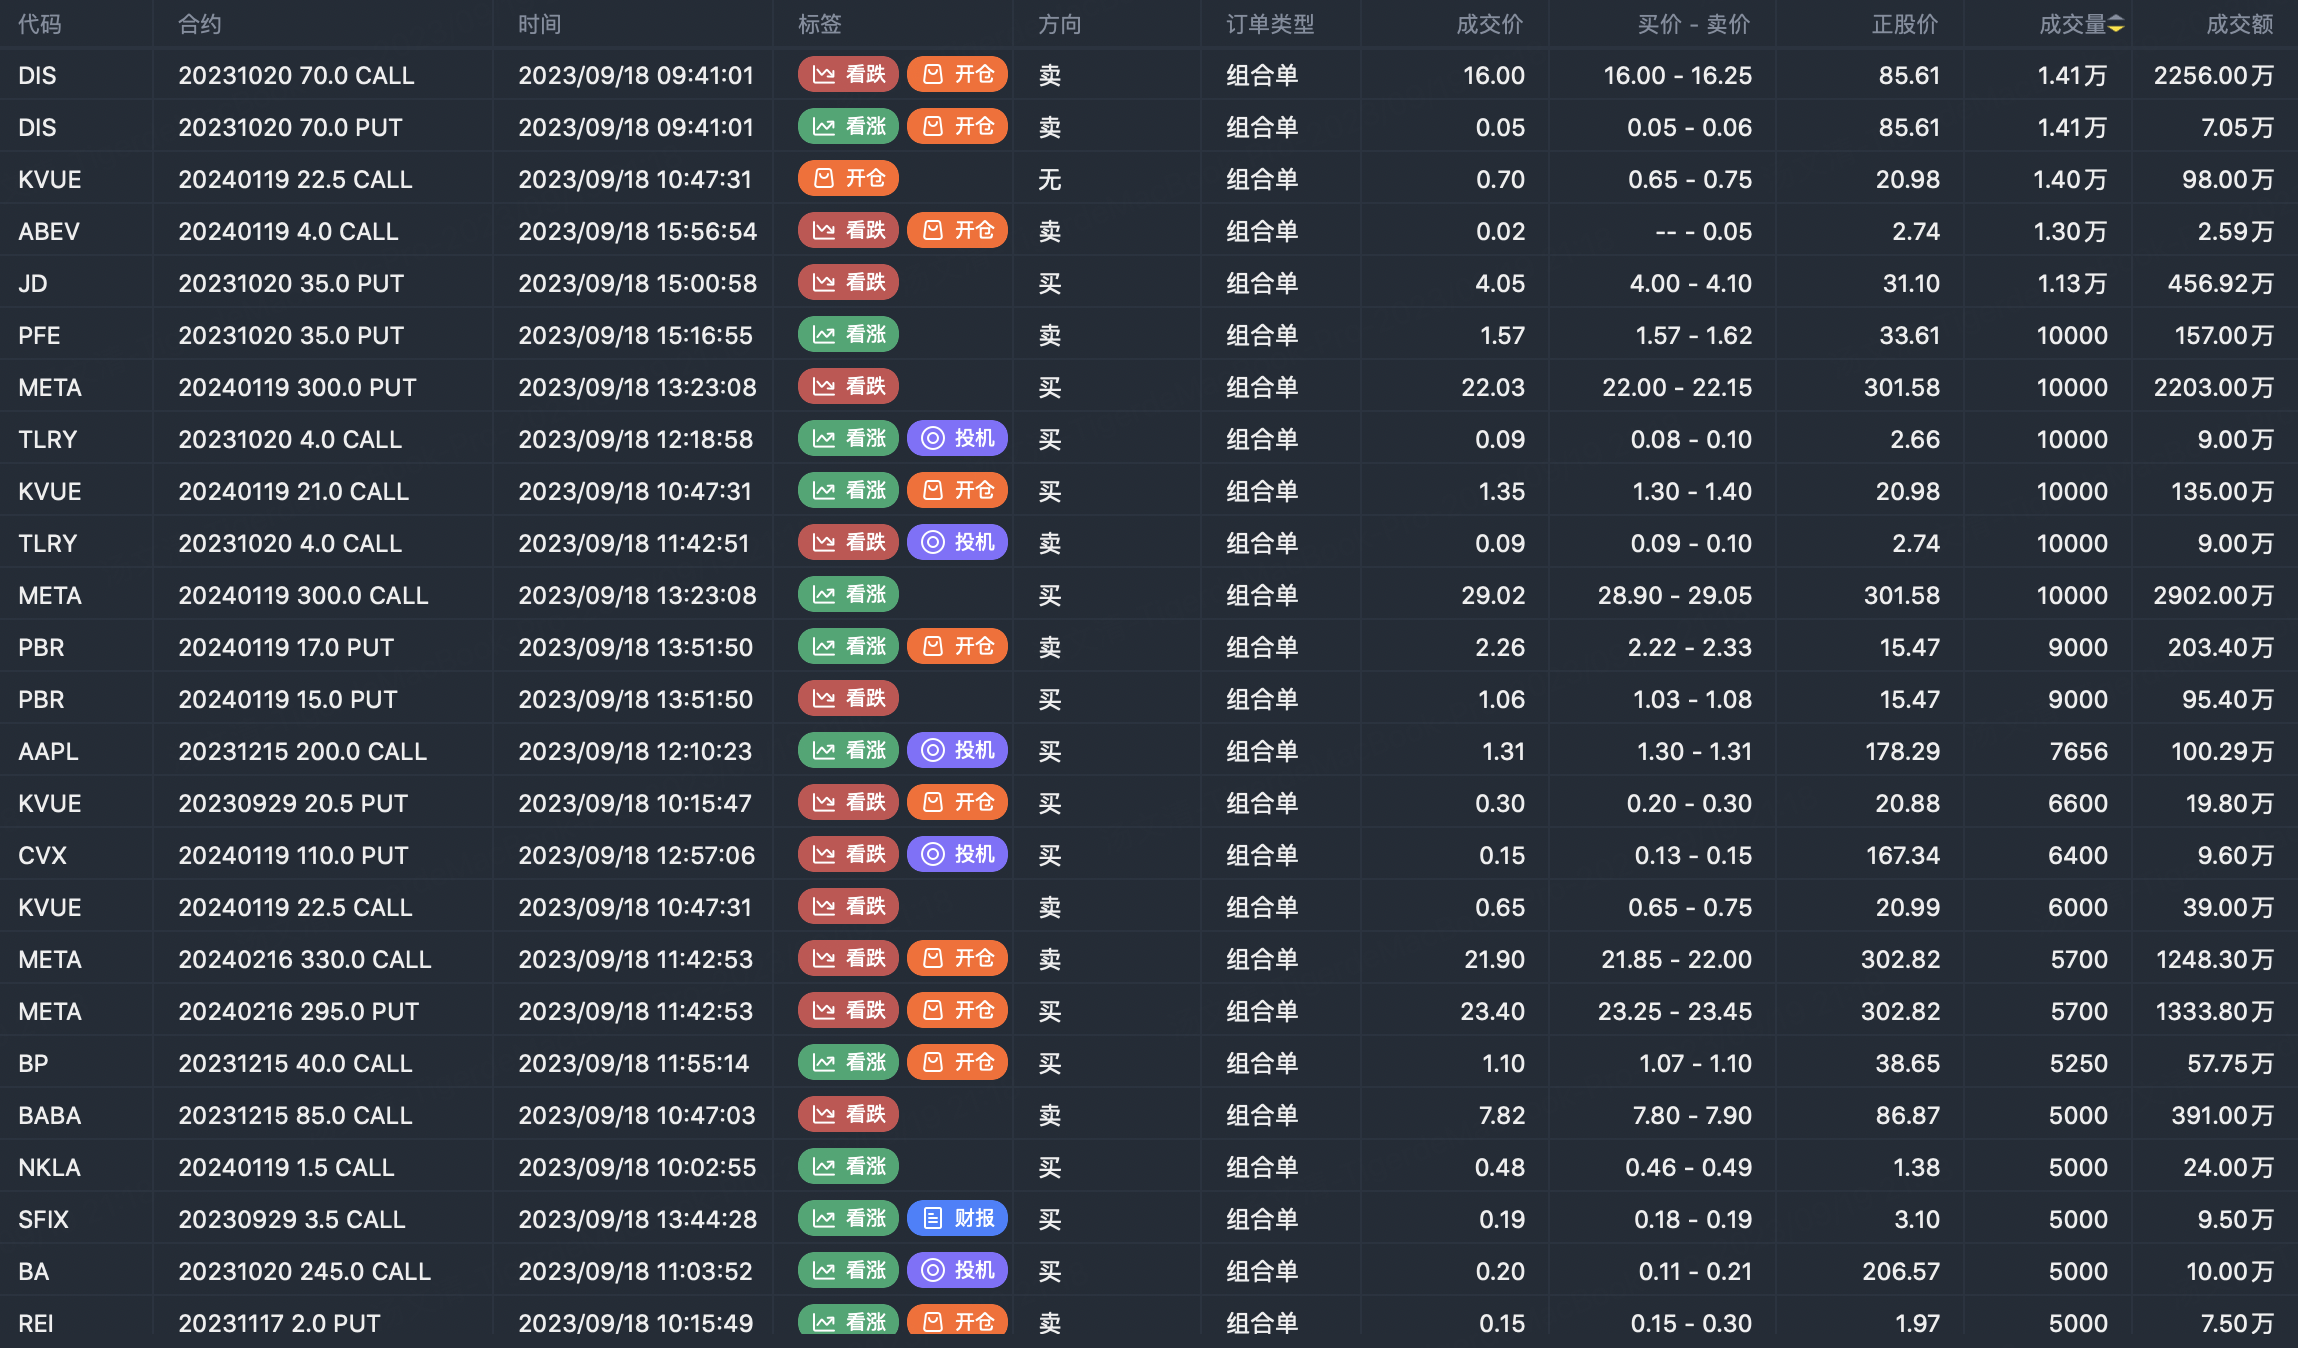Toggle sort arrows on 成交量 column
The width and height of the screenshot is (2298, 1348).
2116,25
